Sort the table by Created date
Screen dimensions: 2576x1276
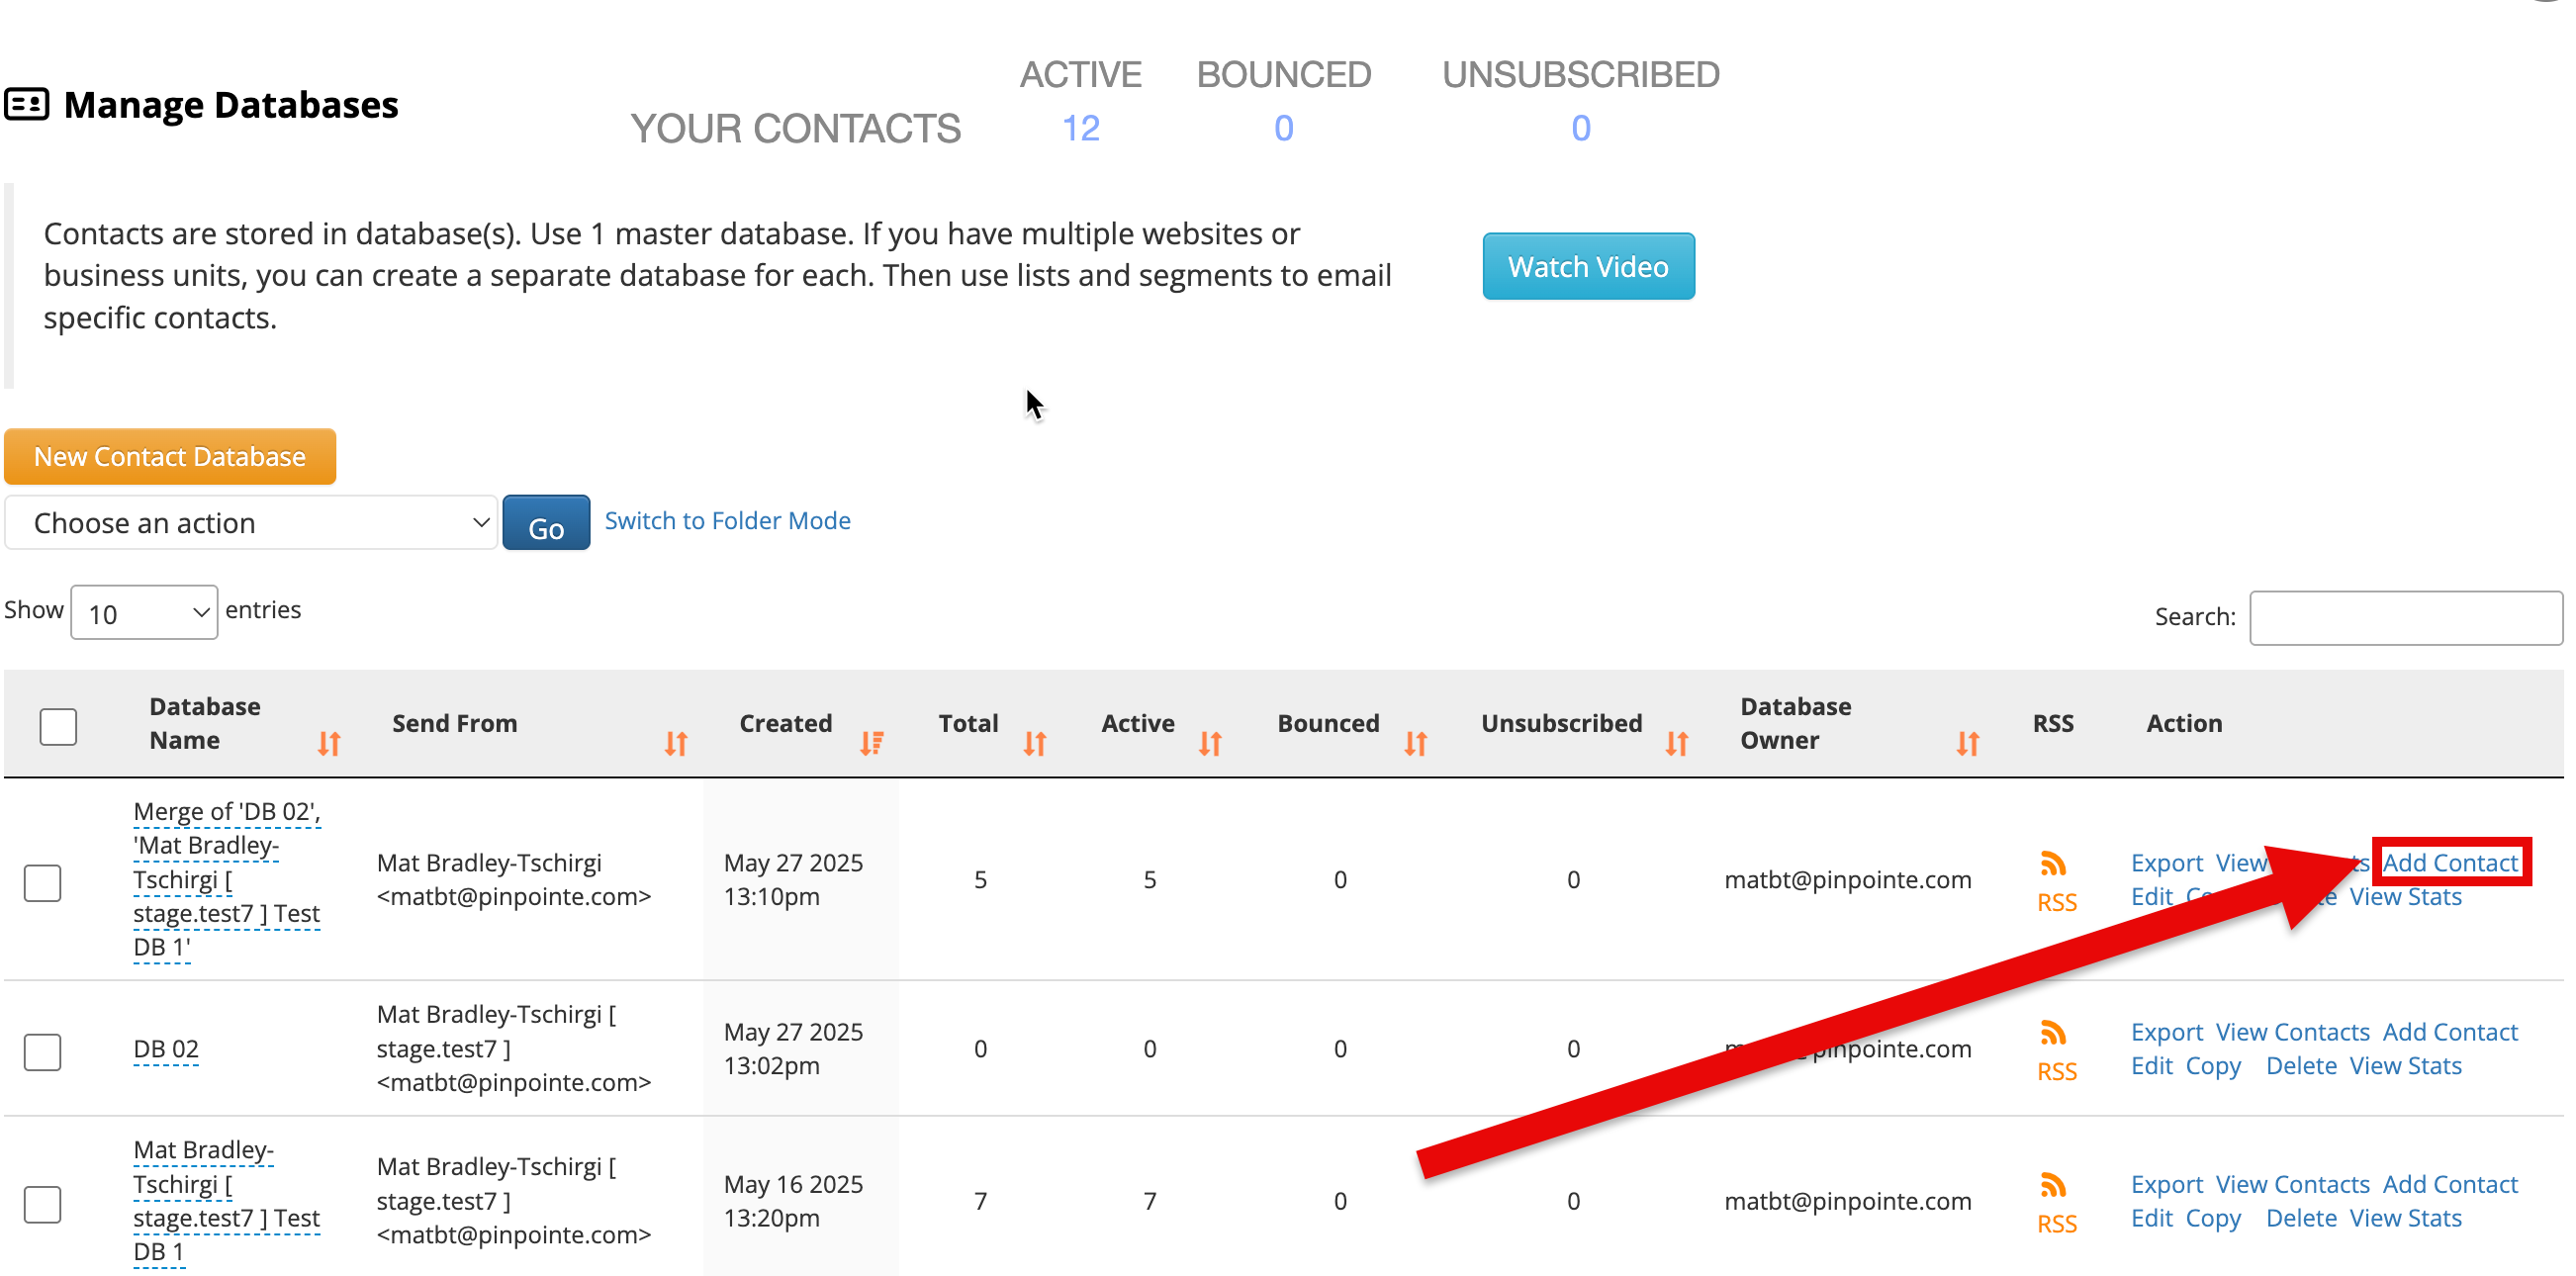click(871, 743)
